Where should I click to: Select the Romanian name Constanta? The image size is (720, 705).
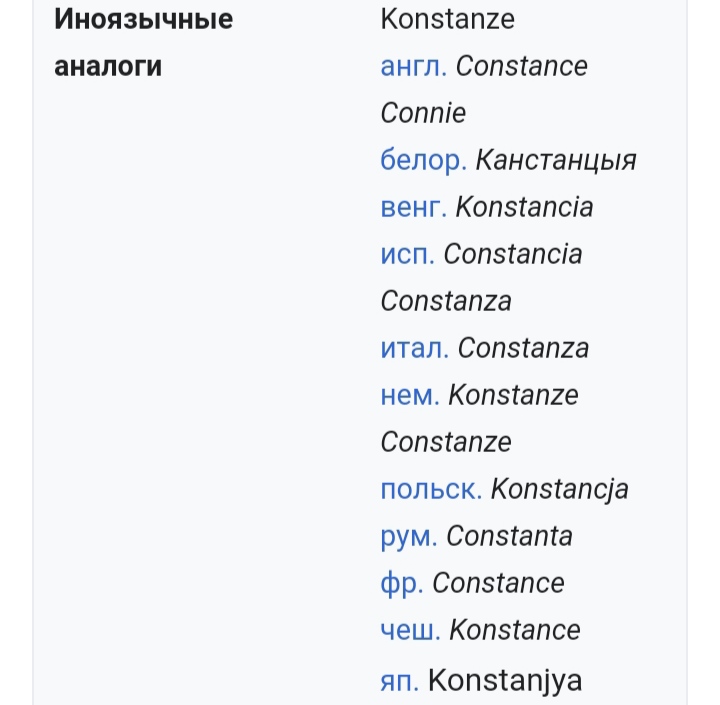(x=509, y=537)
